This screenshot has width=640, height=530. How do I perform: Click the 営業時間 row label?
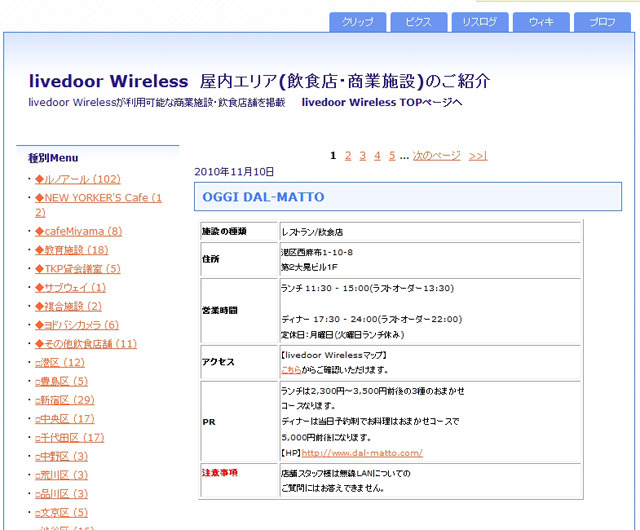[x=220, y=311]
